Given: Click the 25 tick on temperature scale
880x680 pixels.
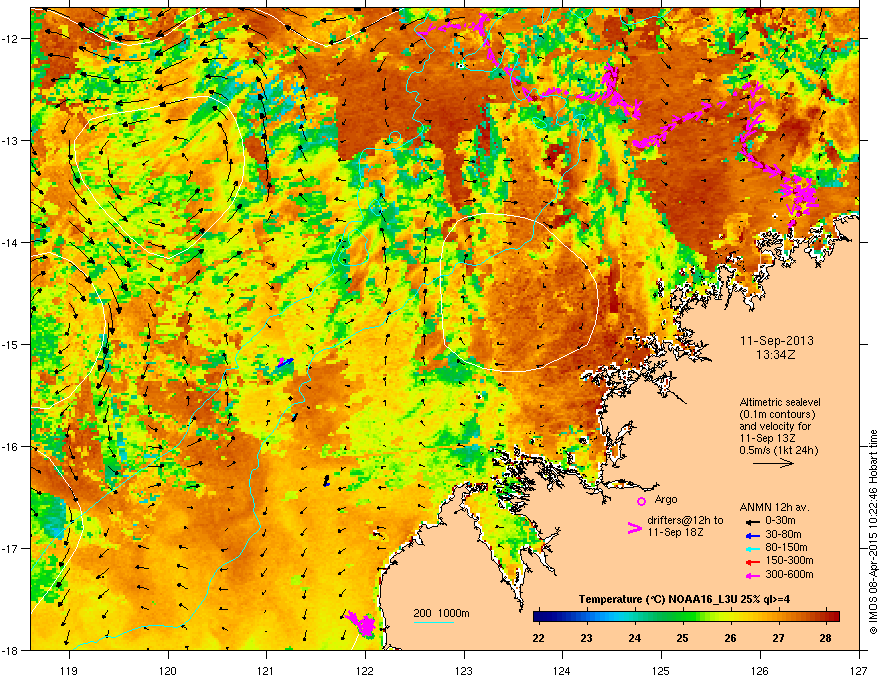Looking at the screenshot, I should [682, 638].
